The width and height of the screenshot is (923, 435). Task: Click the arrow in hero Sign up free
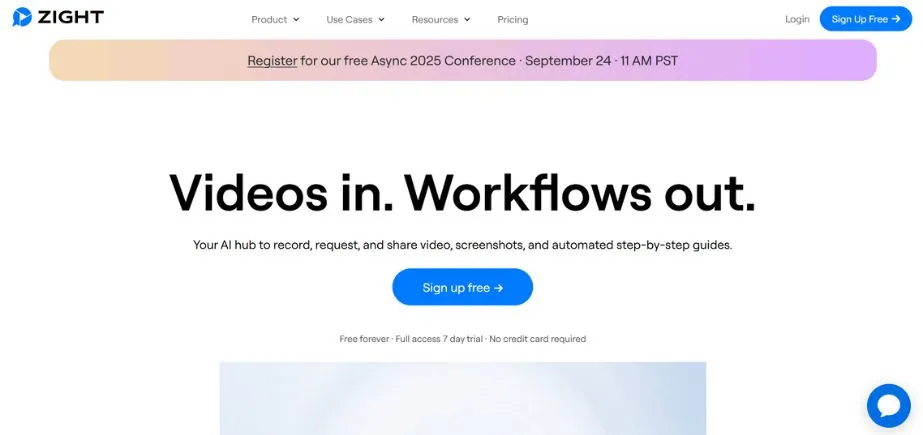[x=498, y=288]
